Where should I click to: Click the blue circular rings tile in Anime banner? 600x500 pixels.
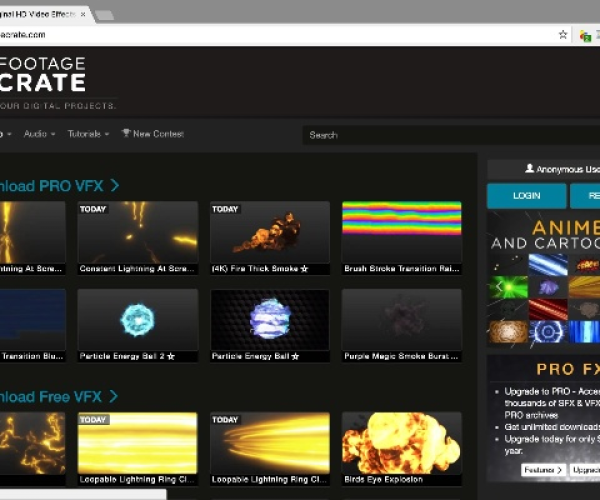pos(548,332)
